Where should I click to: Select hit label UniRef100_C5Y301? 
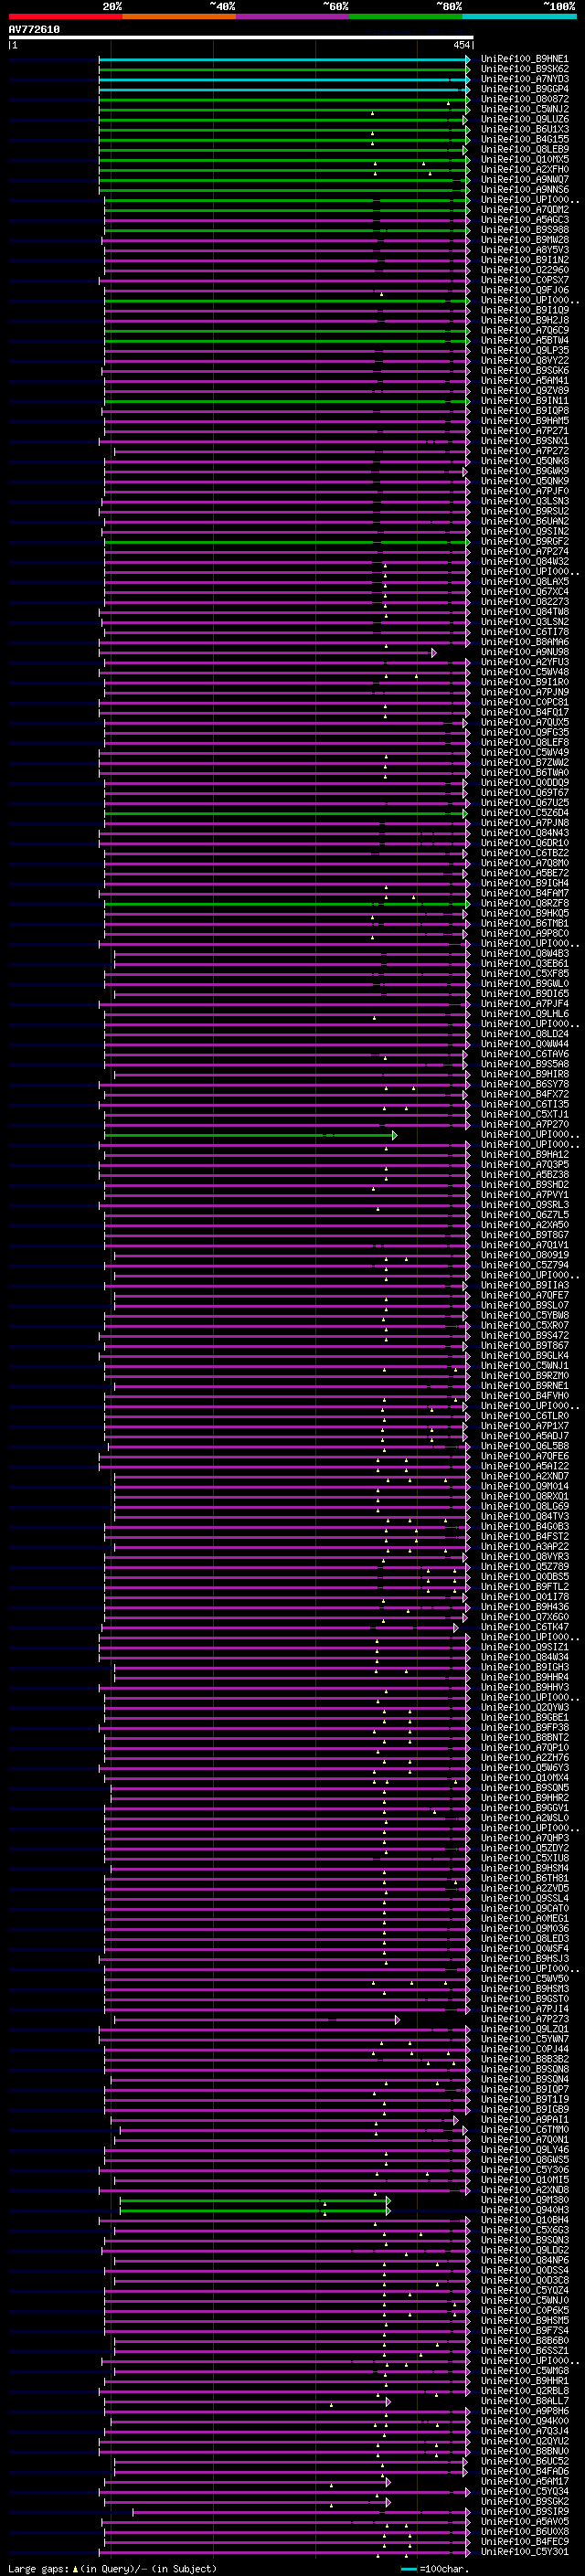[x=524, y=2552]
